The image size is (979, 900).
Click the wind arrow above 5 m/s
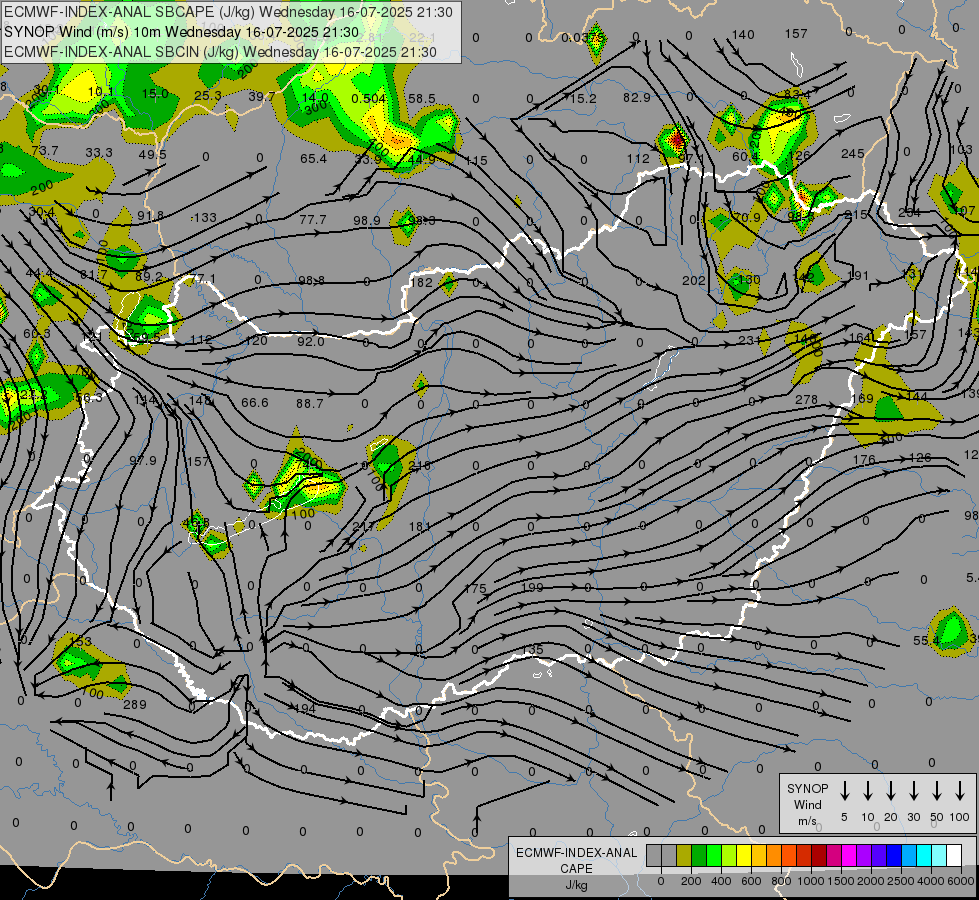coord(845,791)
